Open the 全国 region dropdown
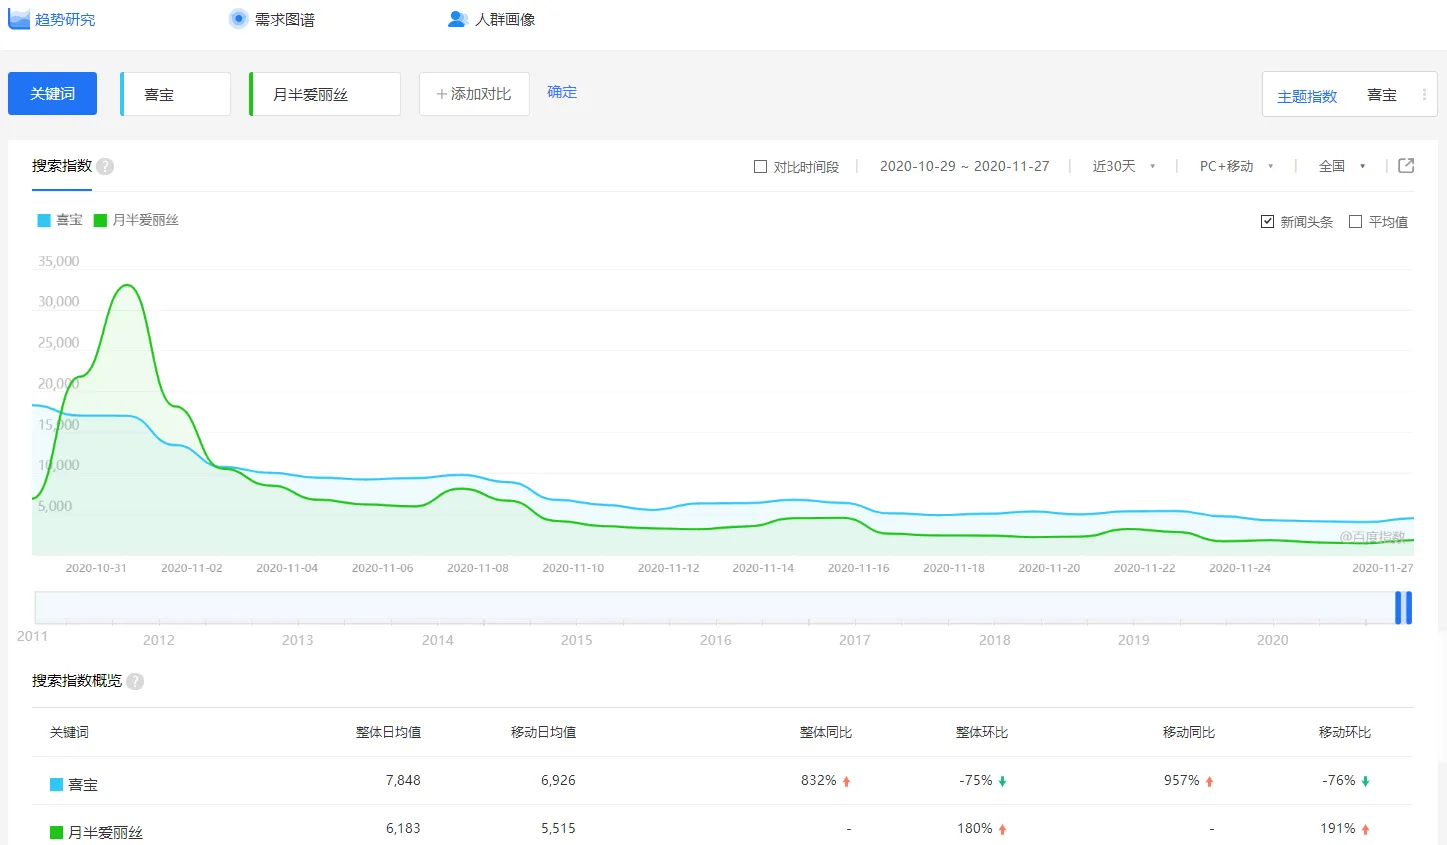The height and width of the screenshot is (845, 1447). [x=1339, y=166]
